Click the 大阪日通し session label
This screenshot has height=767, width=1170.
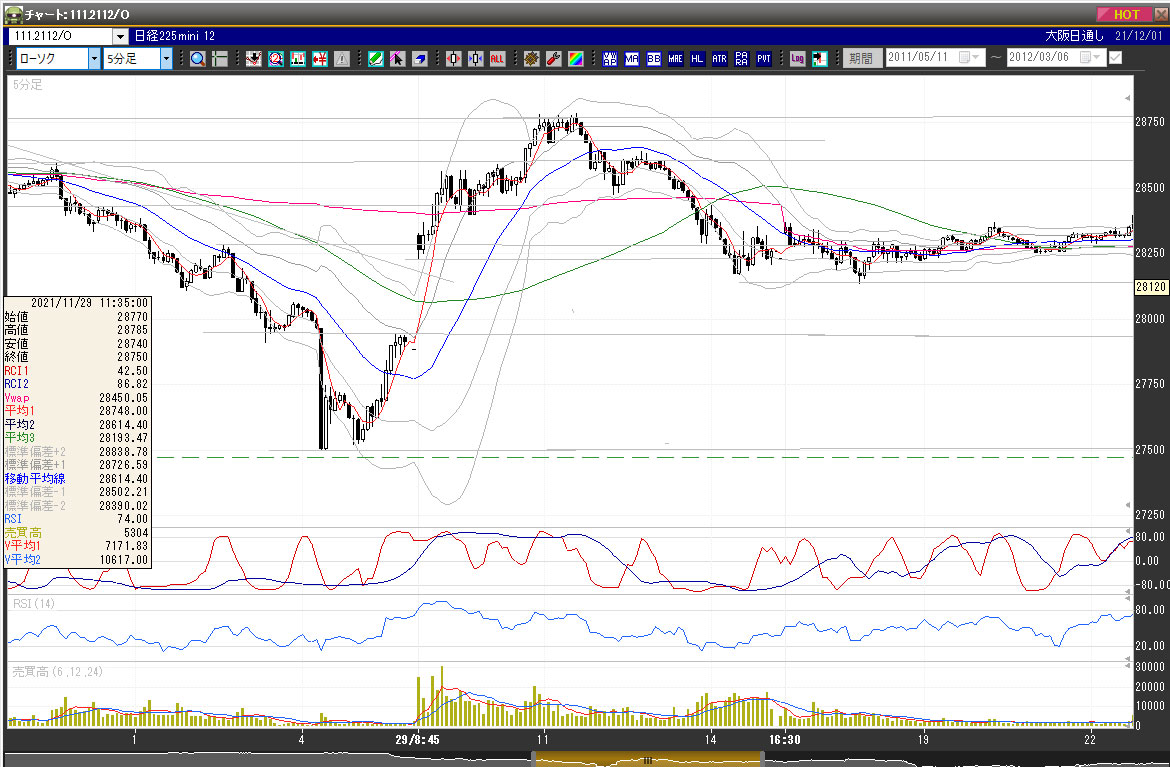coord(1074,36)
